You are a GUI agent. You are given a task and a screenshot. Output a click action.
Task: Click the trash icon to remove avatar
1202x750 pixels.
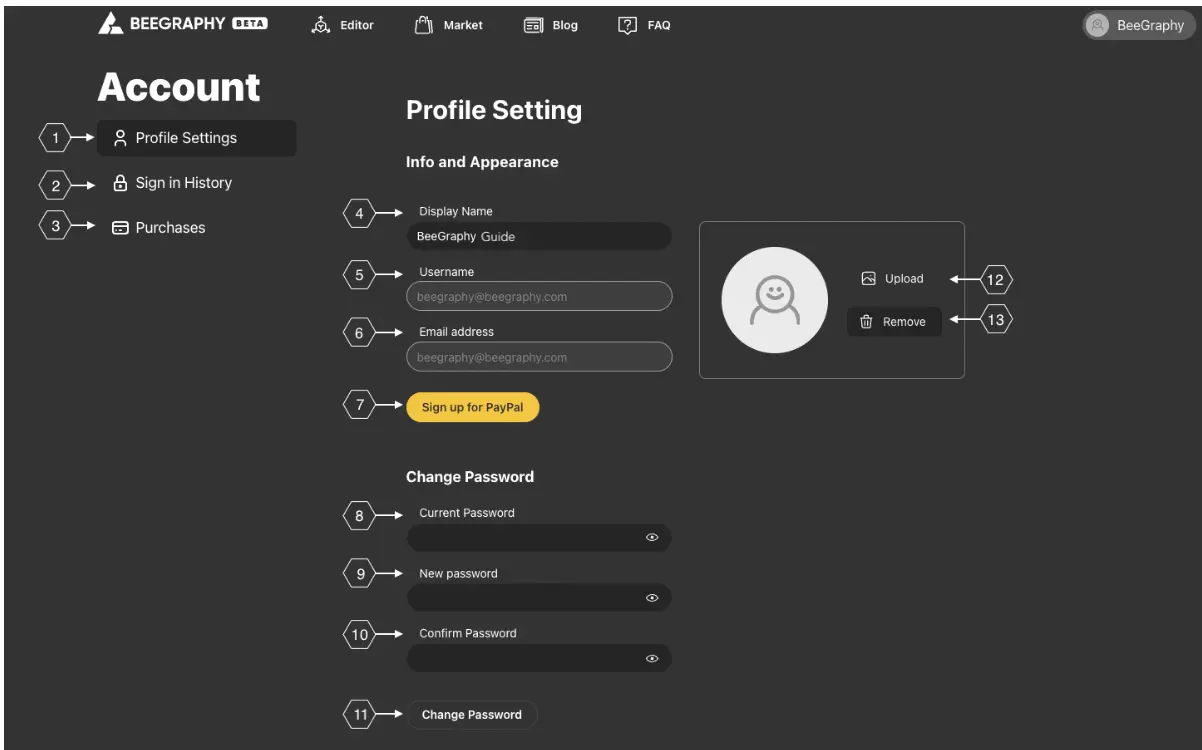click(x=866, y=321)
